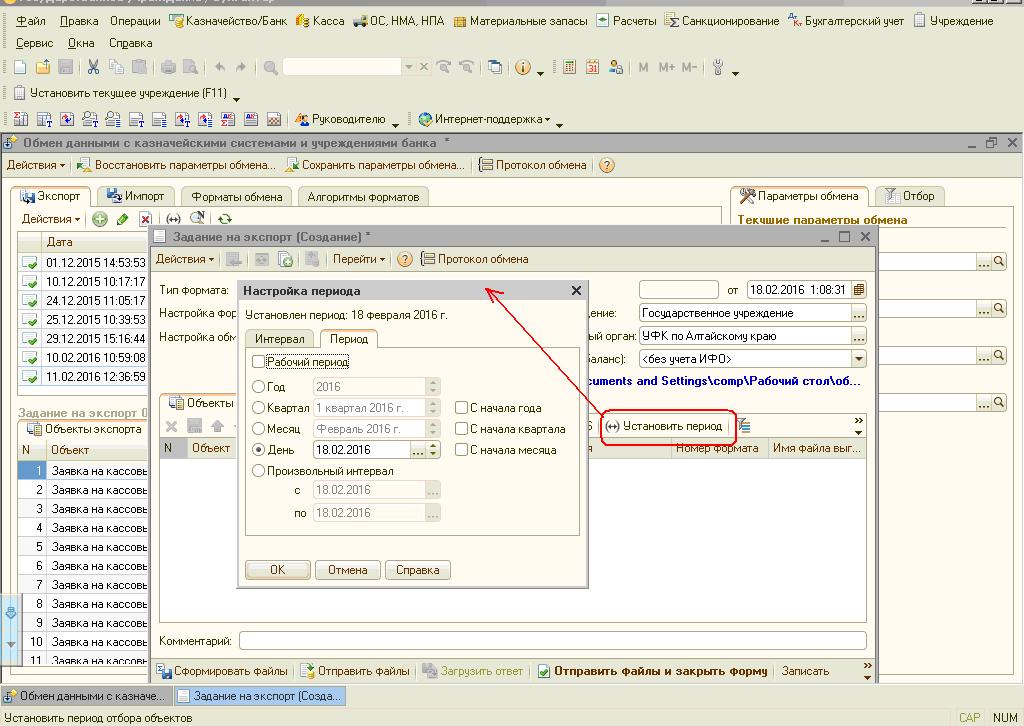Click date picker icon beside 18.02.2016 1:08:31

(x=859, y=290)
